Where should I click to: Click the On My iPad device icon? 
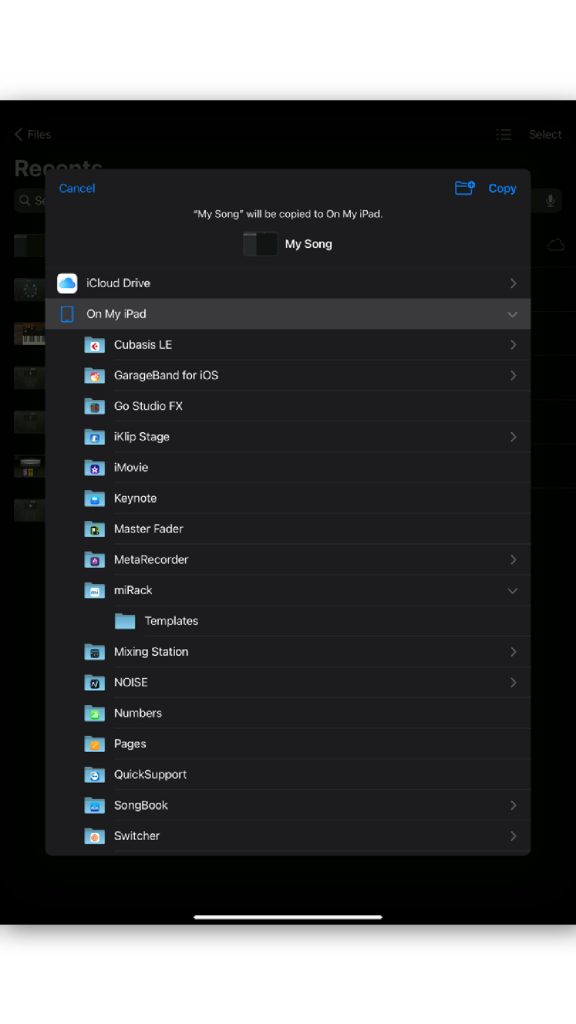[67, 314]
